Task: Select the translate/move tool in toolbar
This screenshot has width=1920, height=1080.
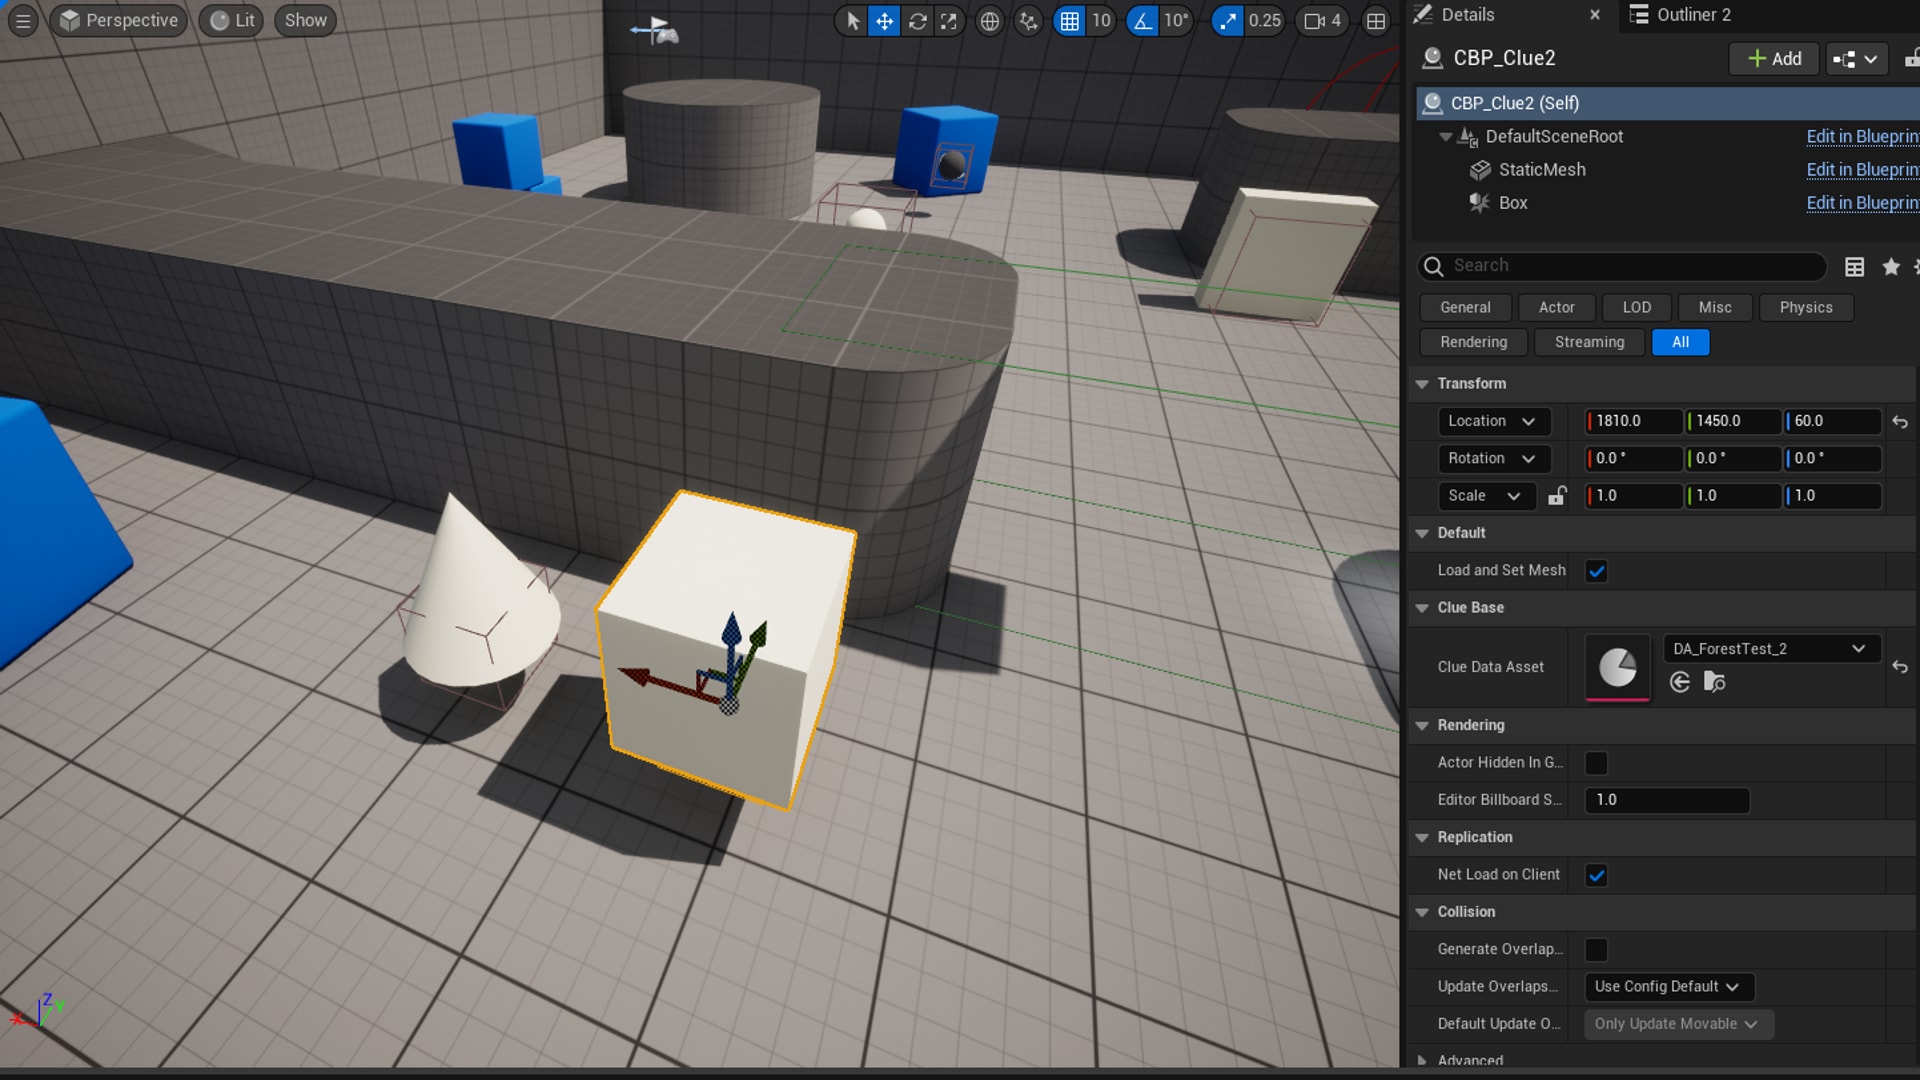Action: (x=884, y=20)
